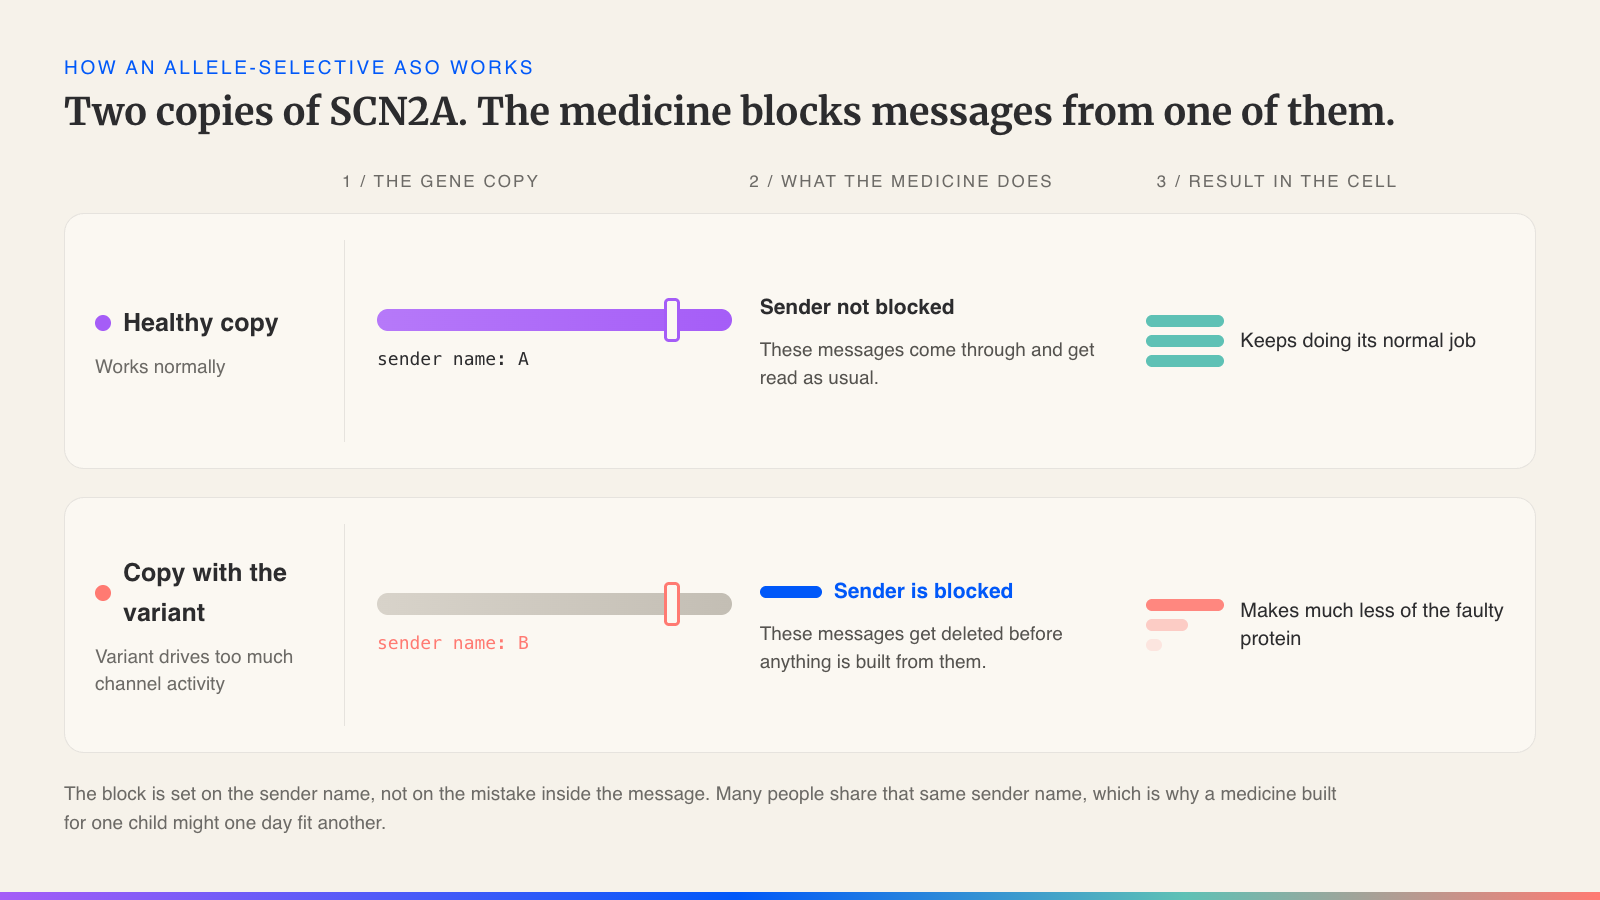This screenshot has width=1600, height=900.
Task: Click the faded coral bars icon
Action: [1185, 625]
